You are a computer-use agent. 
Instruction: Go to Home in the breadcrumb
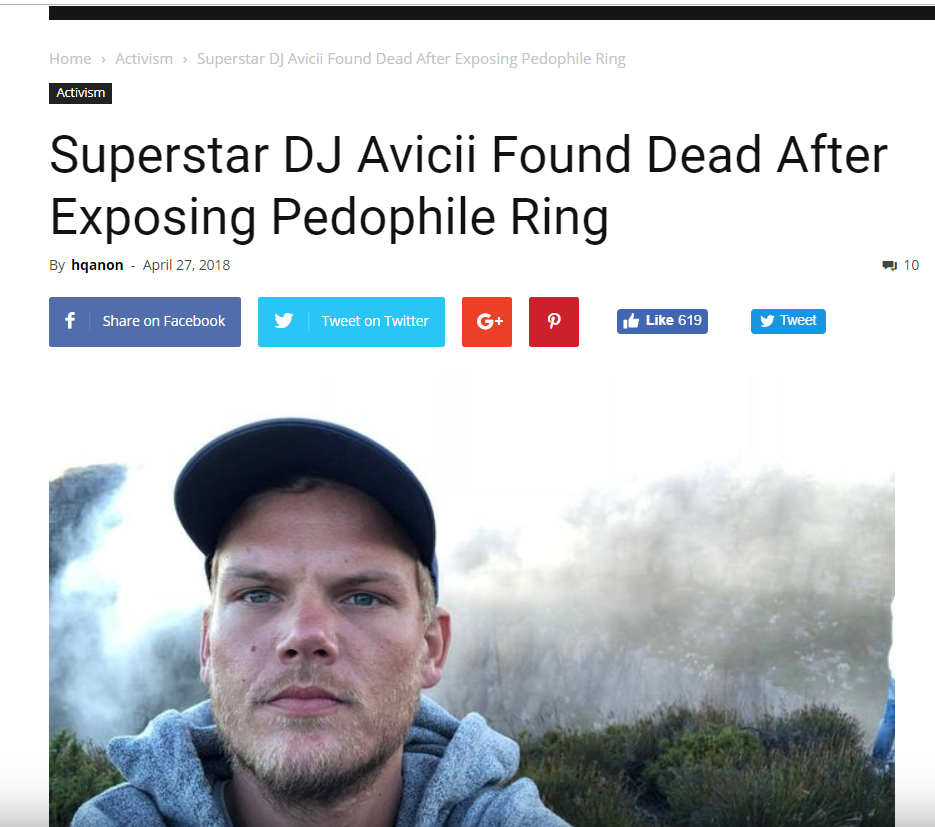[70, 59]
